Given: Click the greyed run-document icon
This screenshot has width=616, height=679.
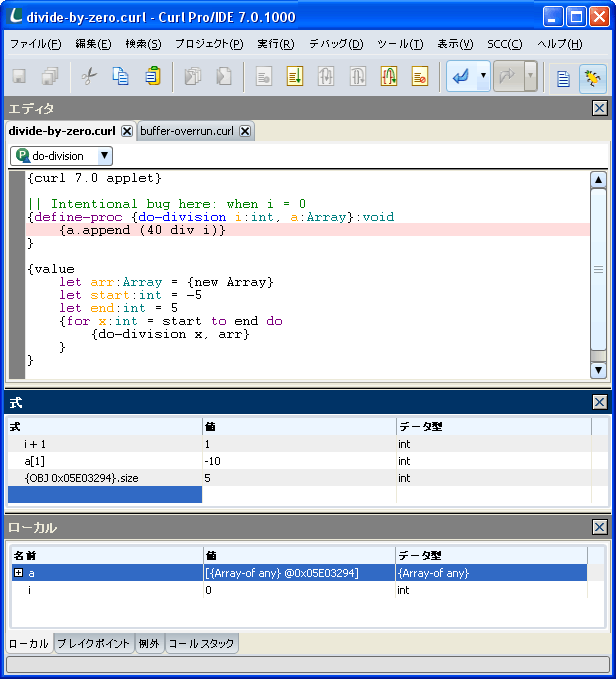Looking at the screenshot, I should tap(264, 77).
